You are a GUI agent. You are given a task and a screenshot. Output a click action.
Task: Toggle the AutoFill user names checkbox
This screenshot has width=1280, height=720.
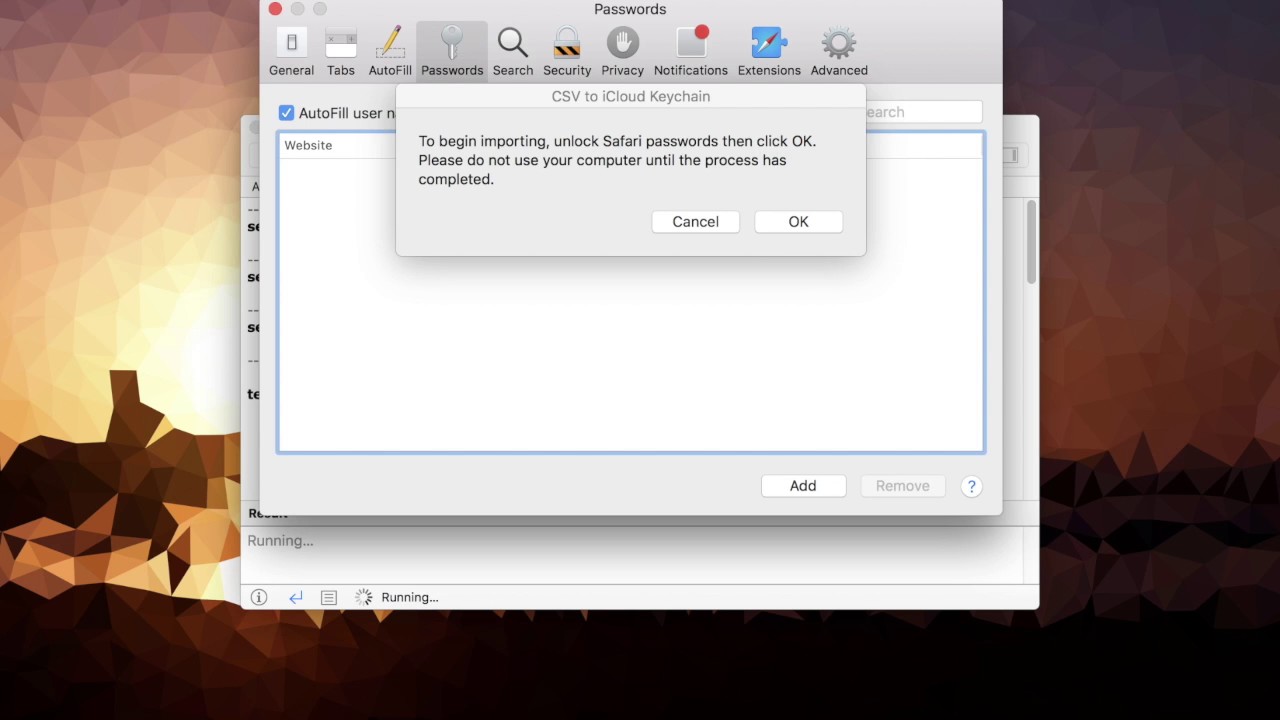pyautogui.click(x=286, y=113)
